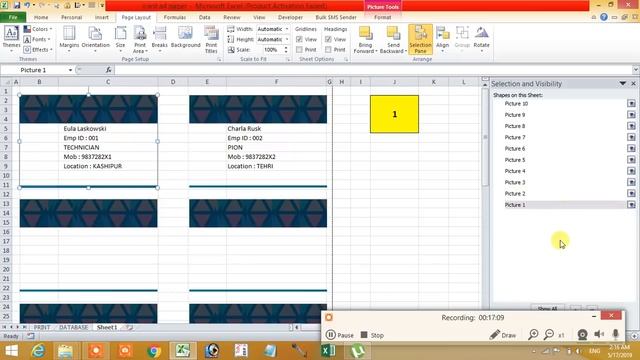This screenshot has height=360, width=640.
Task: Toggle the recorder microphone icon
Action: (x=616, y=335)
